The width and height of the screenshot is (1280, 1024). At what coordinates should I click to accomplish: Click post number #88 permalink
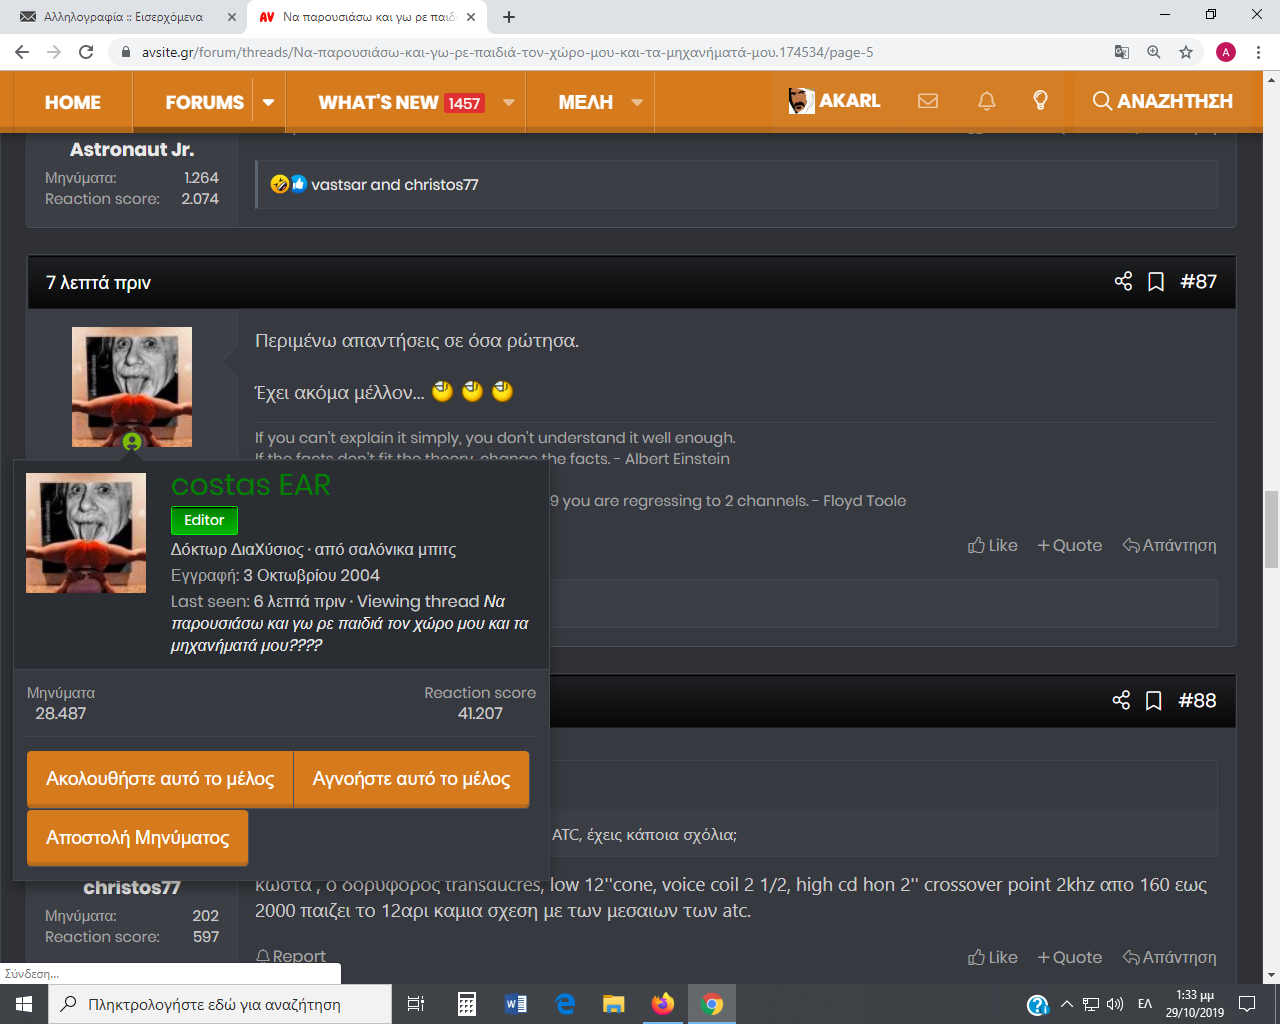click(1197, 700)
